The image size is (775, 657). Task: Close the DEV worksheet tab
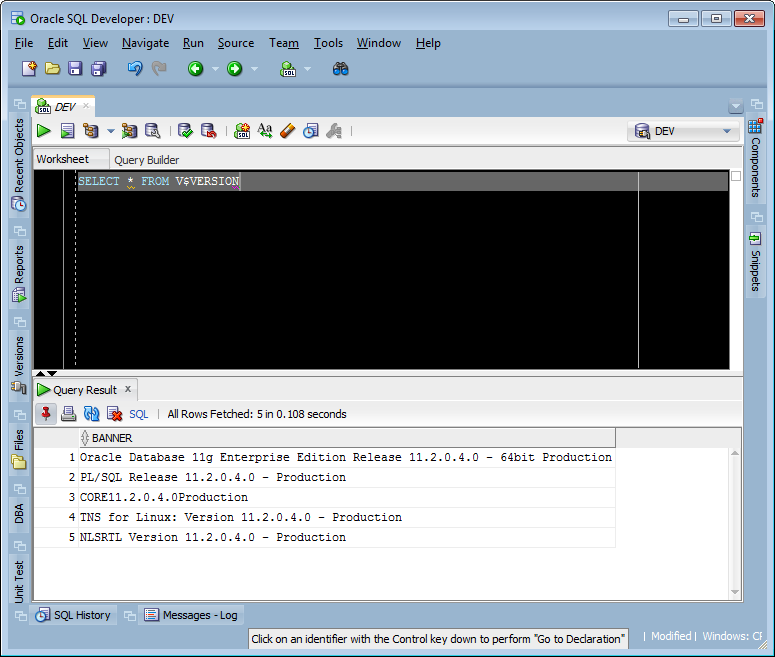86,105
